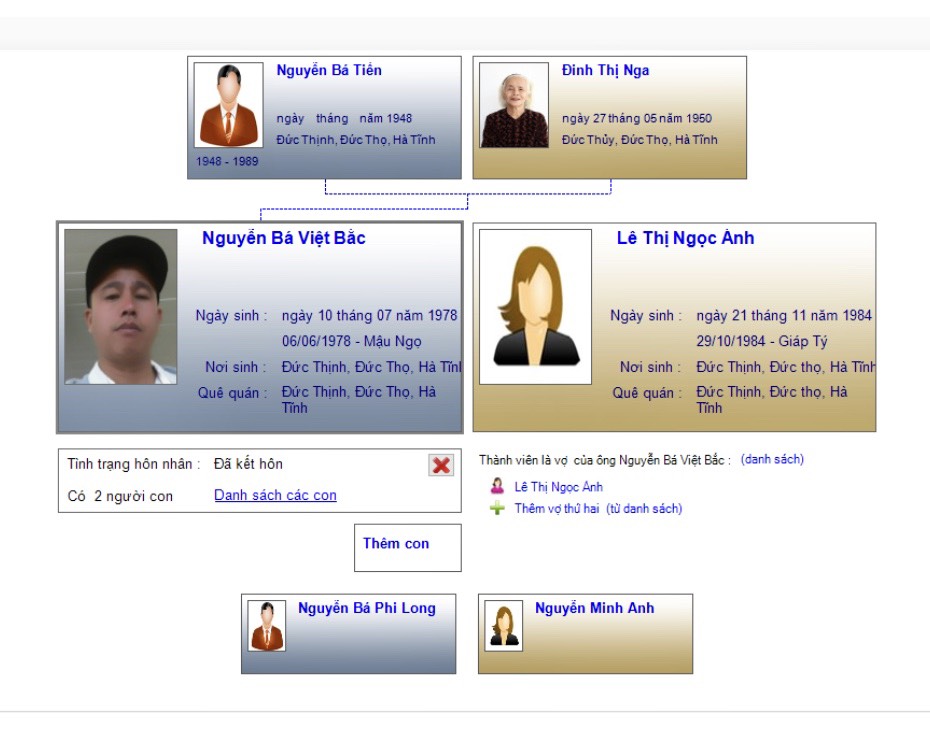Click Lê Thị Ngọc Ánh's avatar silhouette

[535, 307]
